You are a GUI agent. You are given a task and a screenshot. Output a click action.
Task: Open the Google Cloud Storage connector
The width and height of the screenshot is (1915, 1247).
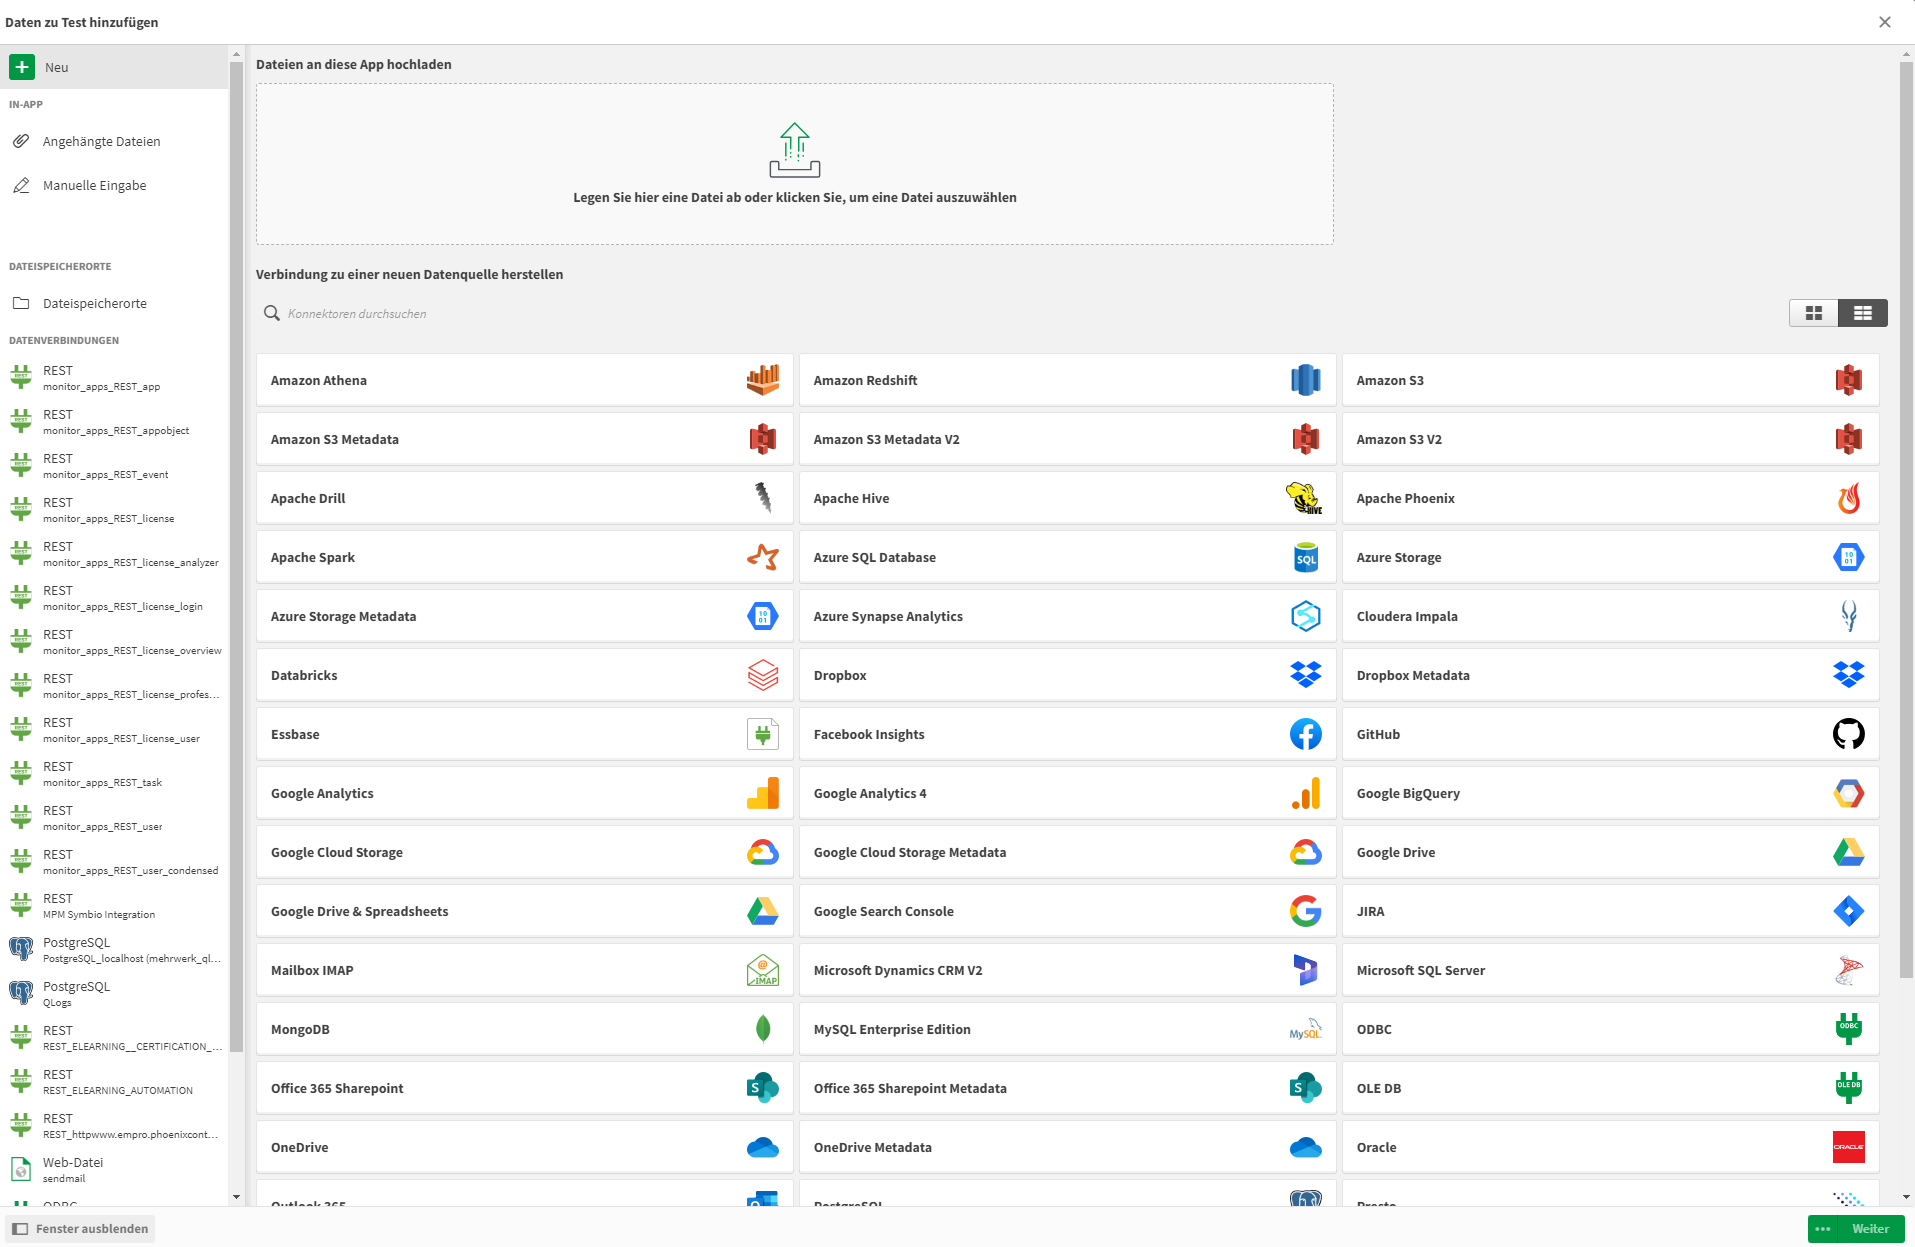pyautogui.click(x=524, y=852)
